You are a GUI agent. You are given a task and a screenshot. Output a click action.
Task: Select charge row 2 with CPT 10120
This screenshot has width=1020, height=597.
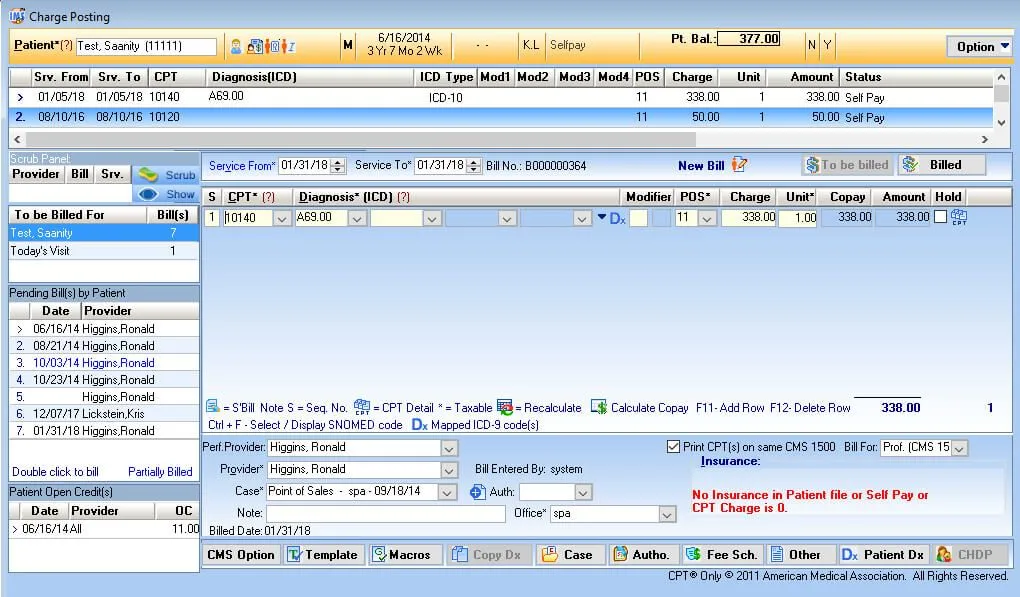(x=501, y=117)
